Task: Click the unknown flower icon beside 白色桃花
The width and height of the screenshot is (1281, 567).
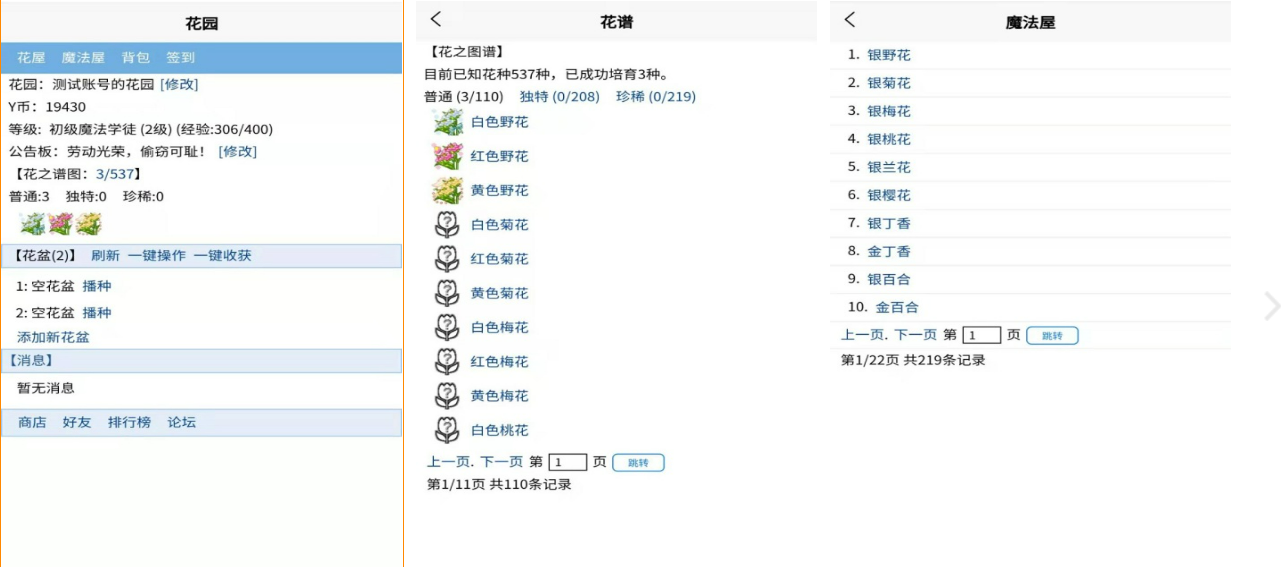Action: coord(447,430)
